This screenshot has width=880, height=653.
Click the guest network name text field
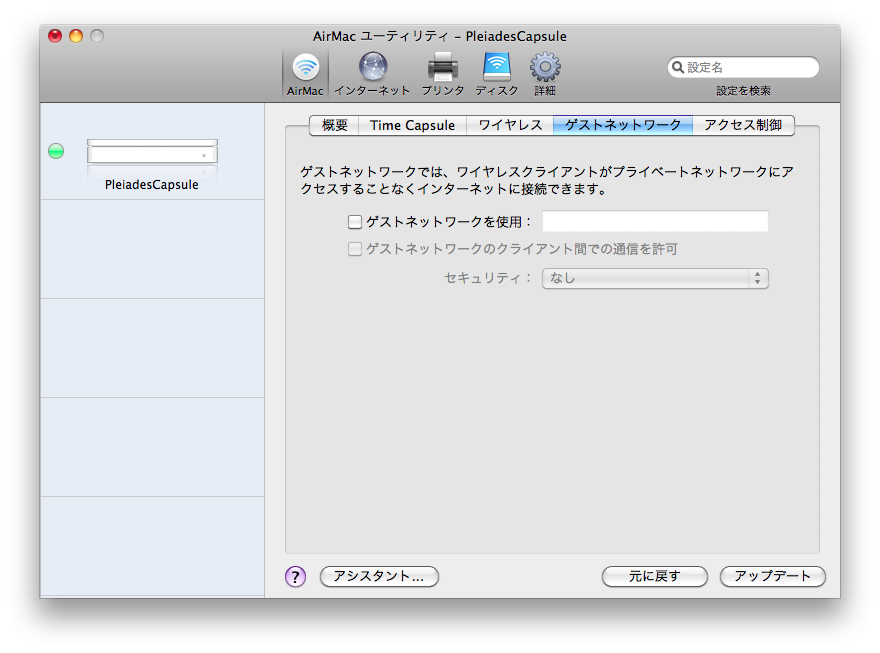coord(655,222)
